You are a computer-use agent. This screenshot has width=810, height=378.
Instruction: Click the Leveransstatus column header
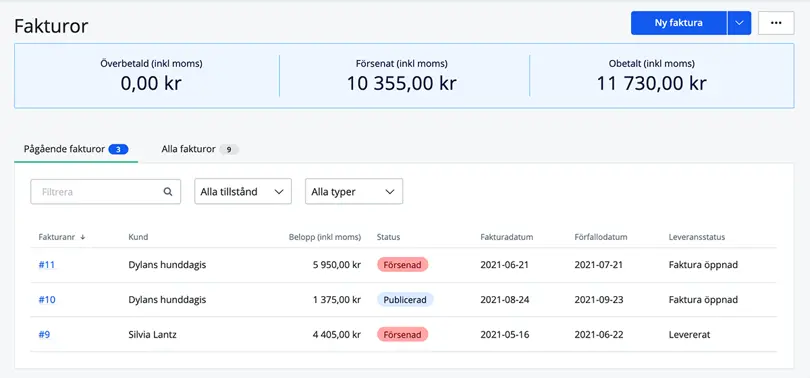click(696, 237)
